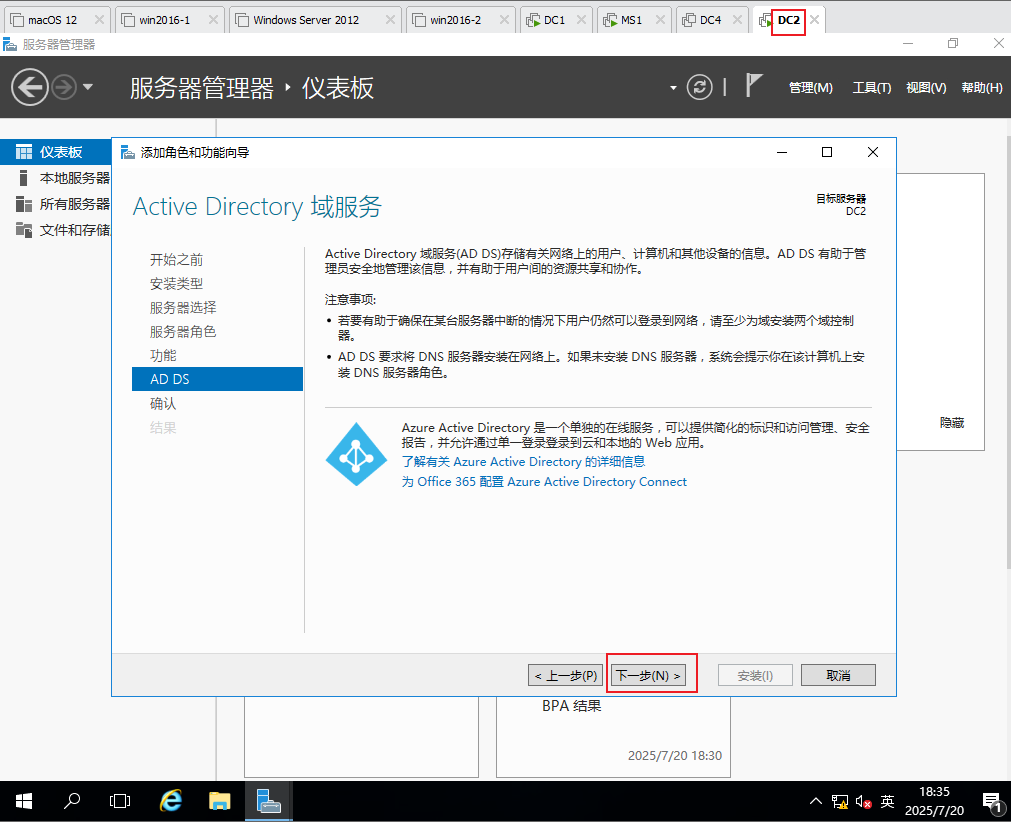
Task: Click the wizard title bar icon
Action: point(128,152)
